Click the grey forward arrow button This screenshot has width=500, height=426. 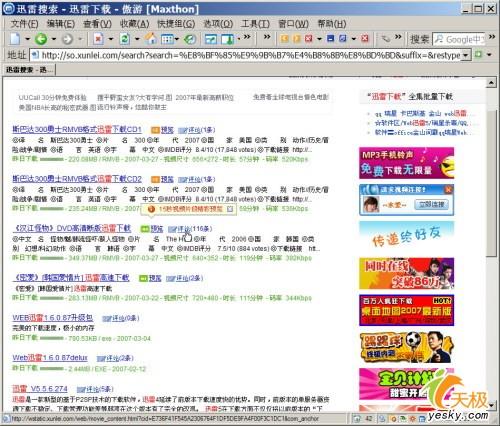(x=67, y=39)
